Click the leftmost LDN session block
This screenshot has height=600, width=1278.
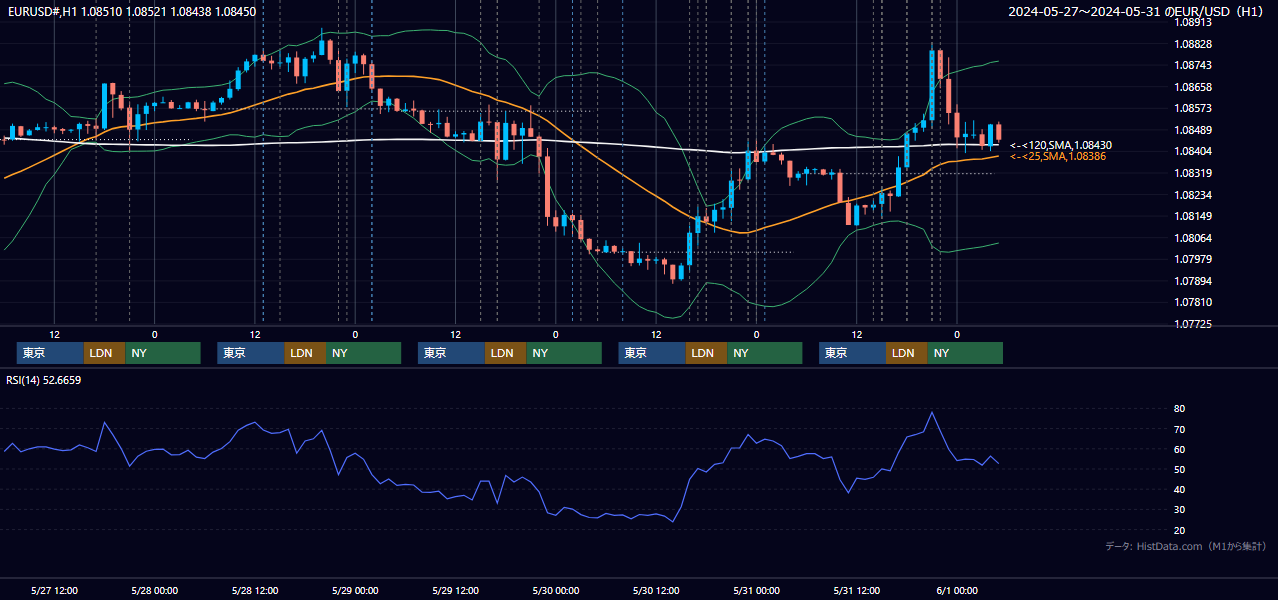coord(105,353)
